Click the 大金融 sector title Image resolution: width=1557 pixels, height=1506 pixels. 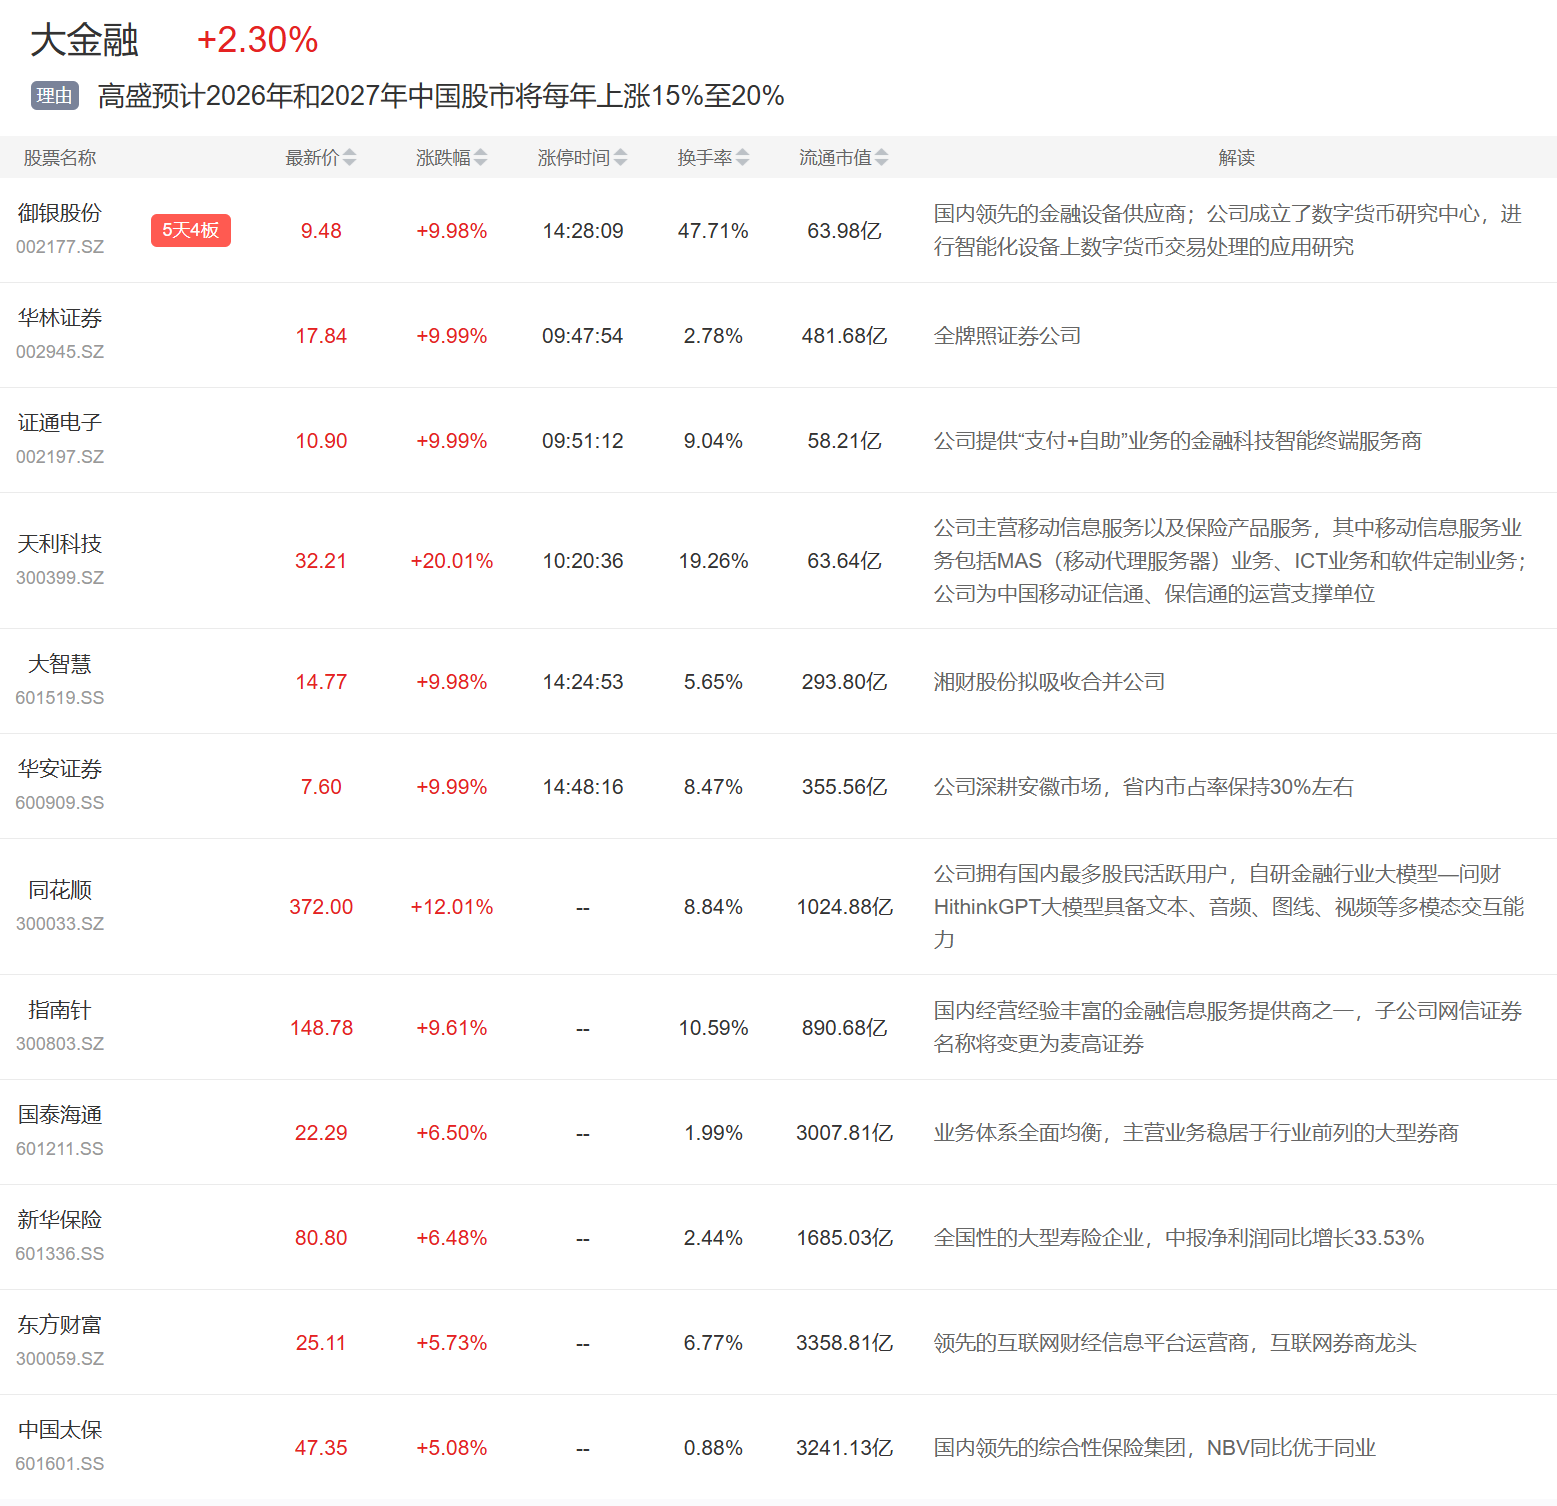coord(84,41)
